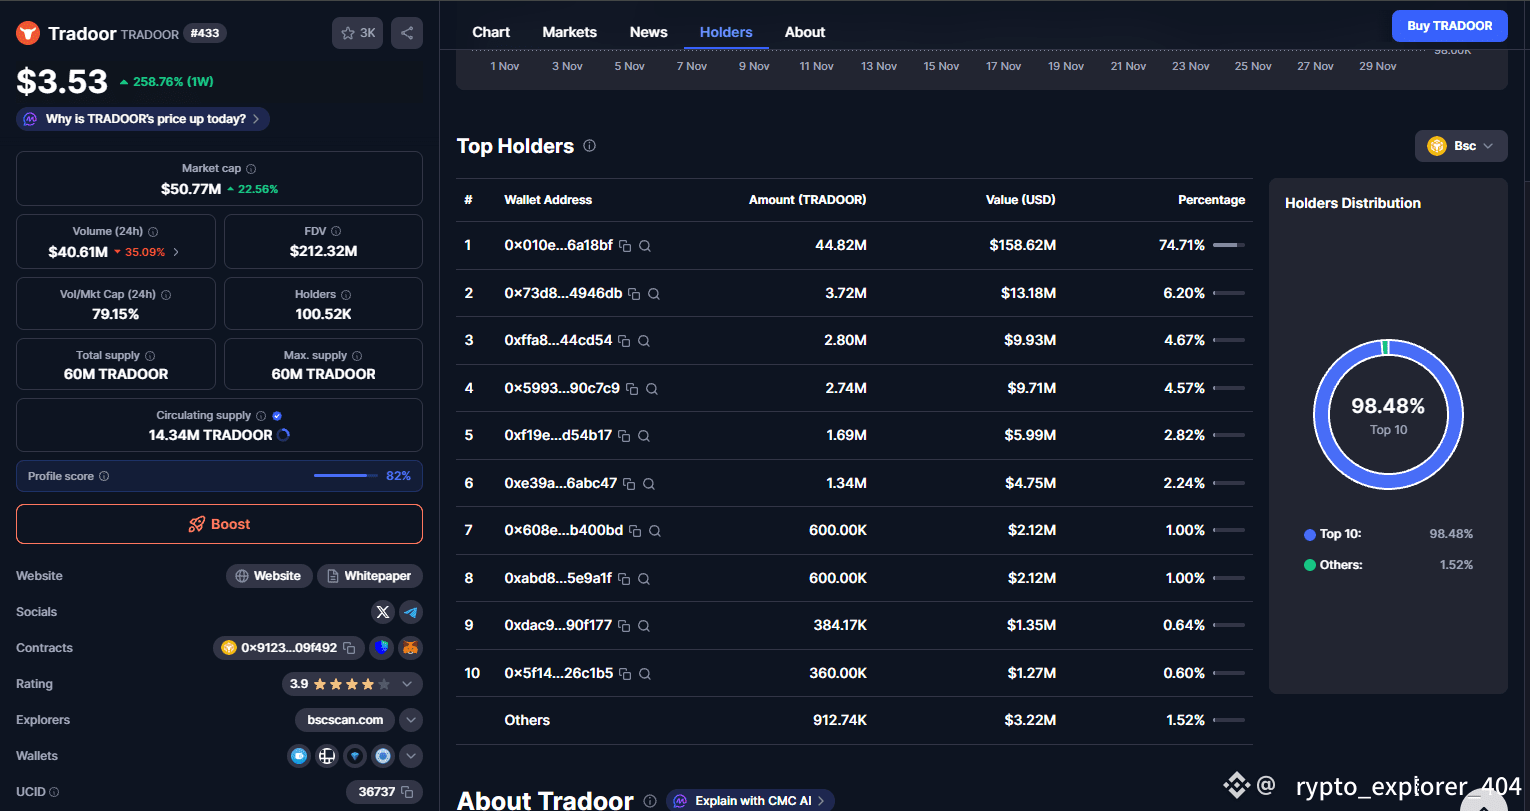Open the Whitepaper link button
1530x811 pixels.
click(x=370, y=576)
